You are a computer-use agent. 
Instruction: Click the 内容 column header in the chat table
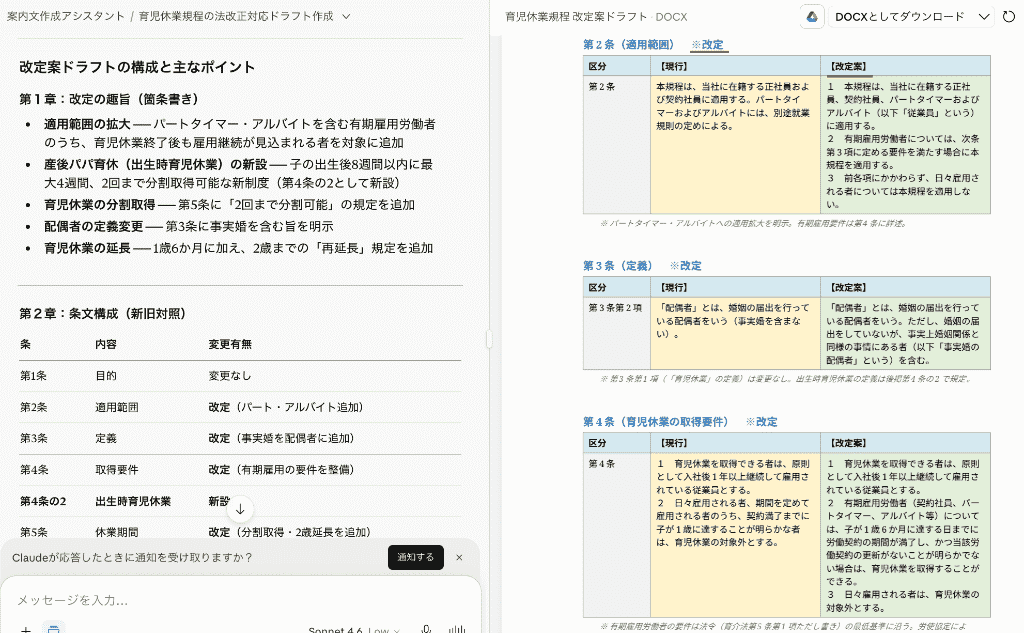[106, 344]
